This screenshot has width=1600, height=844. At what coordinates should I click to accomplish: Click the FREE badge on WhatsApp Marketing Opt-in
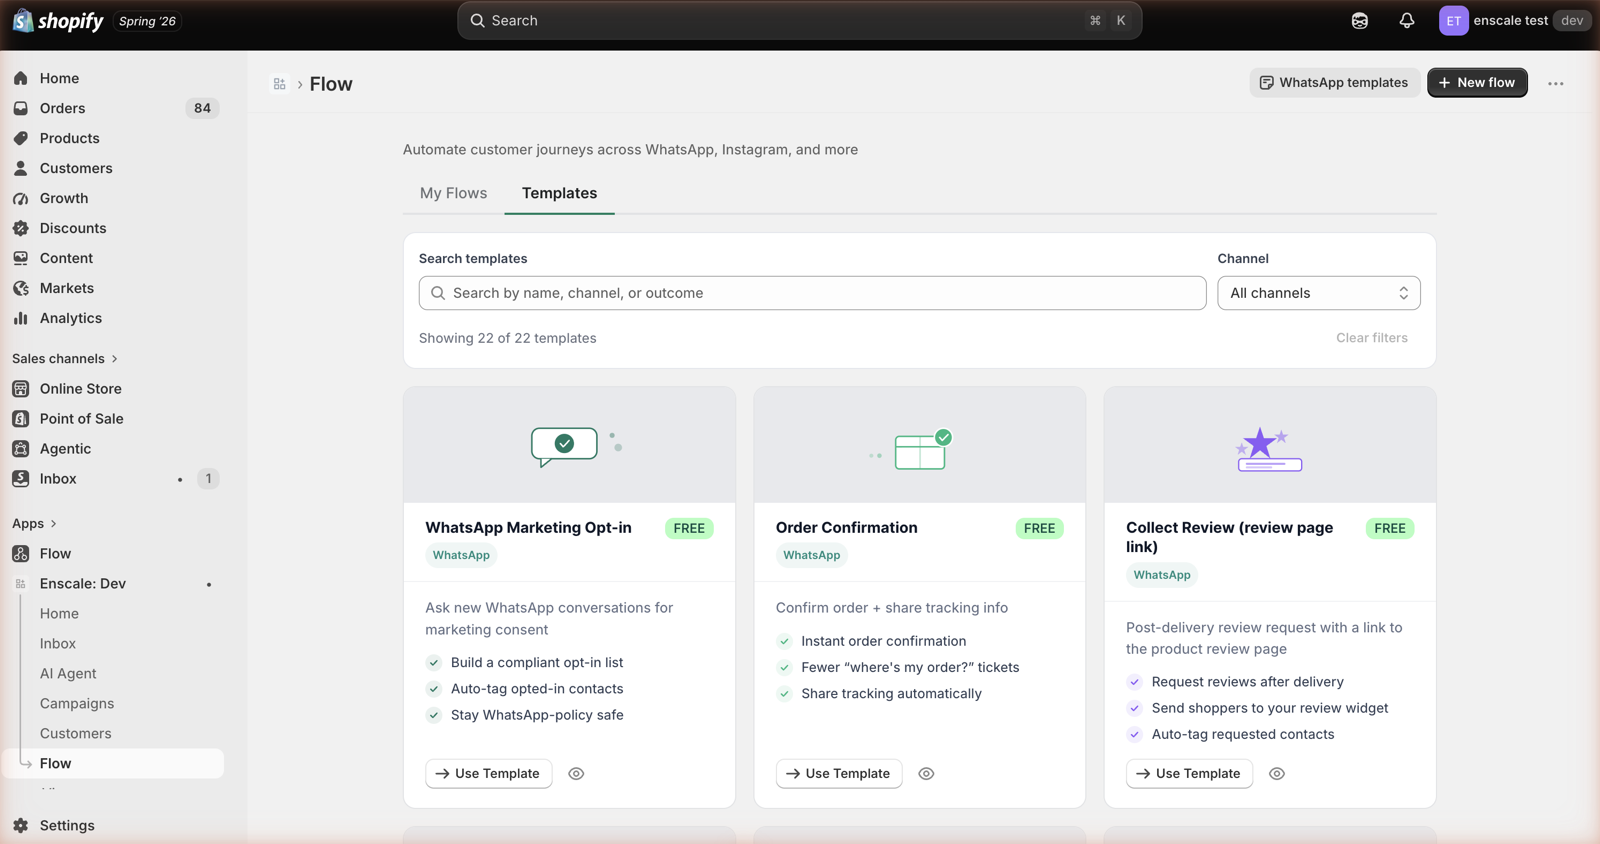[689, 529]
